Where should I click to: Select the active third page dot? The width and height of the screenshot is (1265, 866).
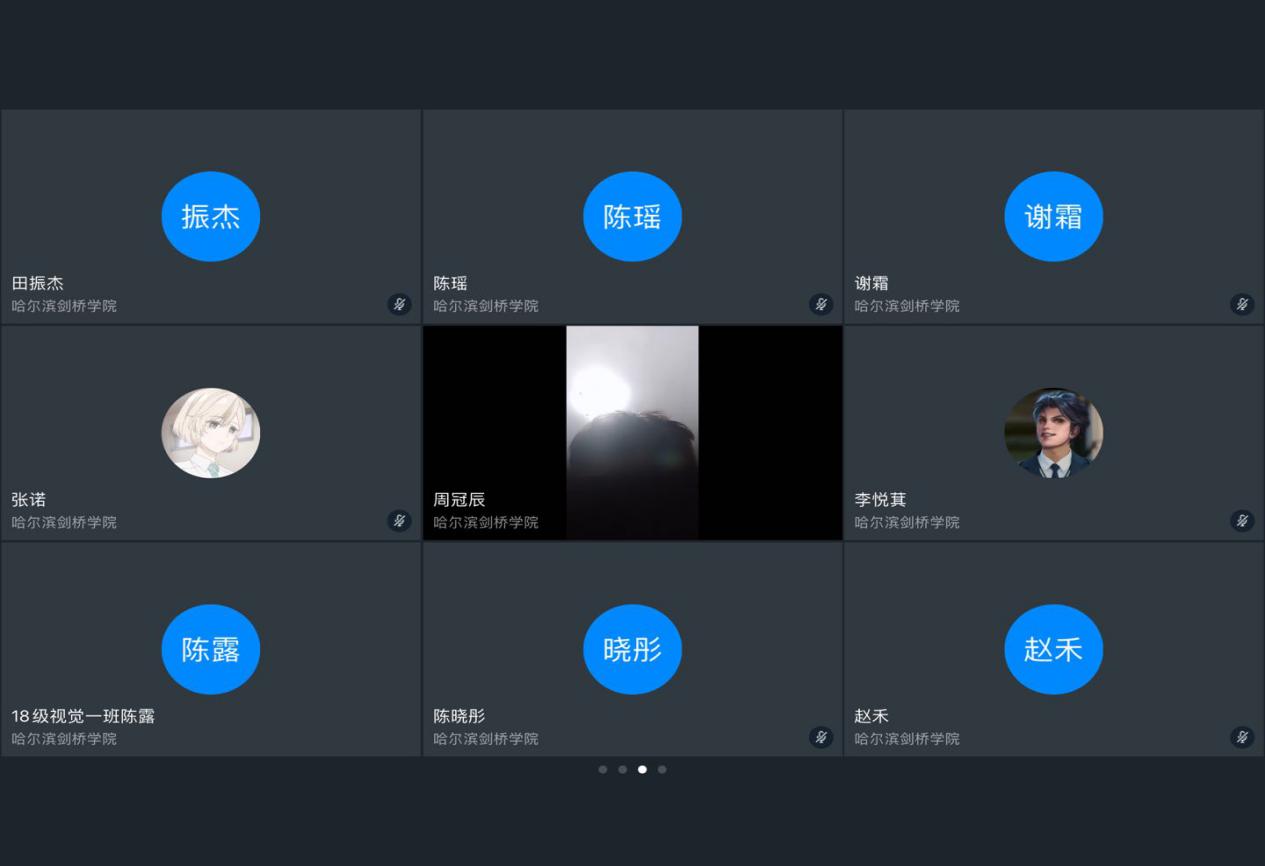tap(642, 769)
